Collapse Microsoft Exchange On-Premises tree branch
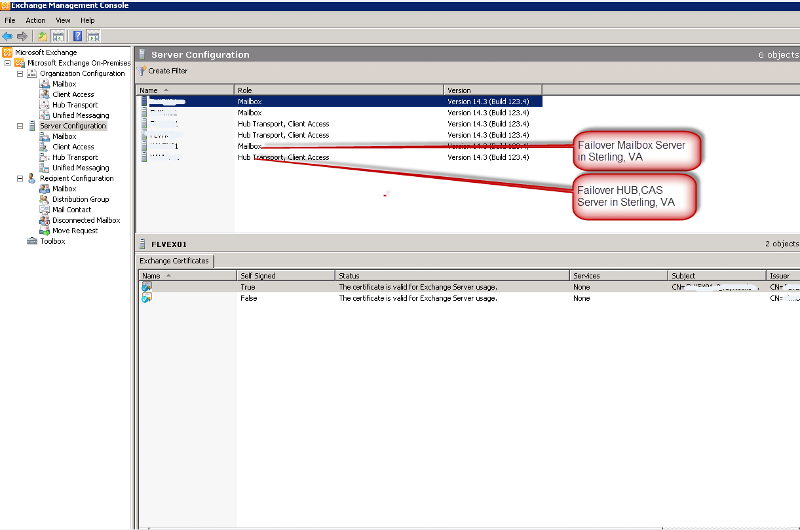This screenshot has width=800, height=530. [8, 63]
